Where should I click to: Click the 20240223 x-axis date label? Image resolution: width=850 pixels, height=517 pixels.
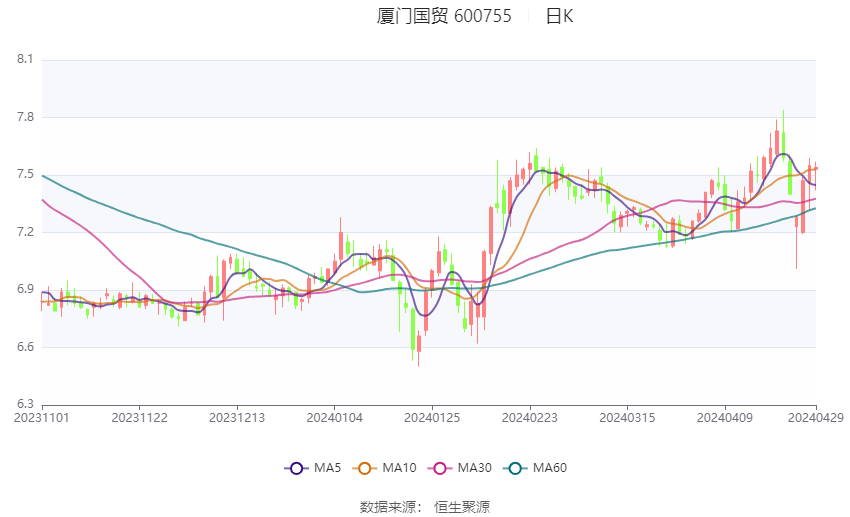click(530, 418)
